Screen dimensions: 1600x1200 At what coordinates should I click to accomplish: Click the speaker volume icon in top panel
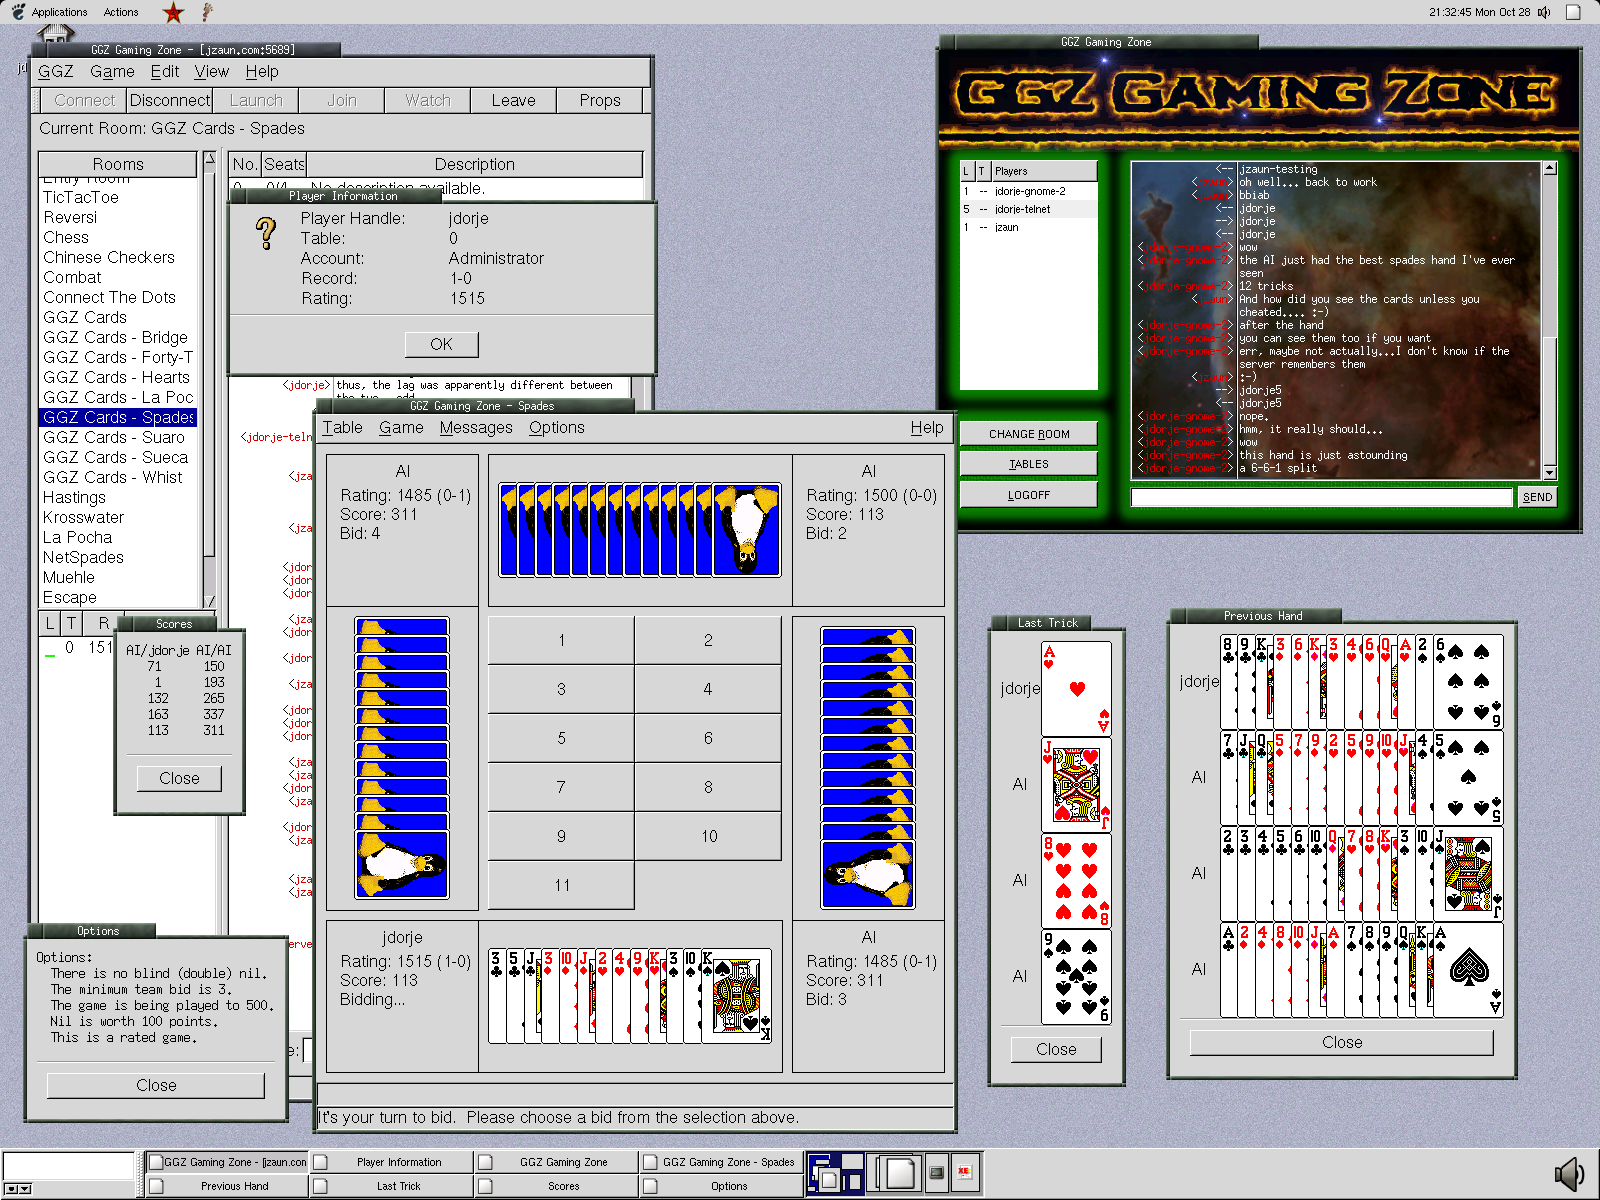1544,12
